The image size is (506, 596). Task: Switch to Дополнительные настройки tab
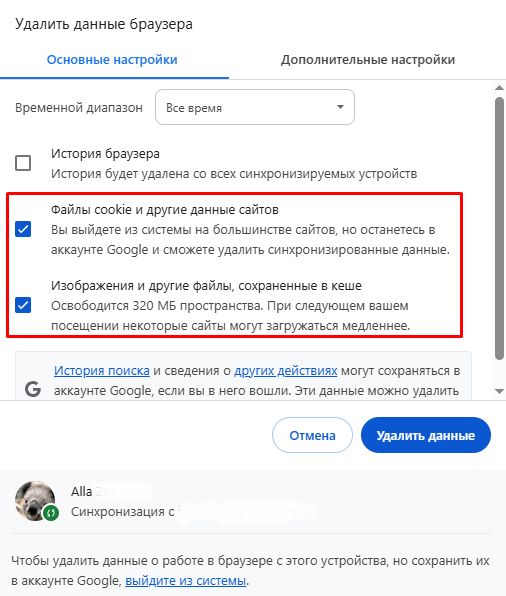(x=368, y=60)
